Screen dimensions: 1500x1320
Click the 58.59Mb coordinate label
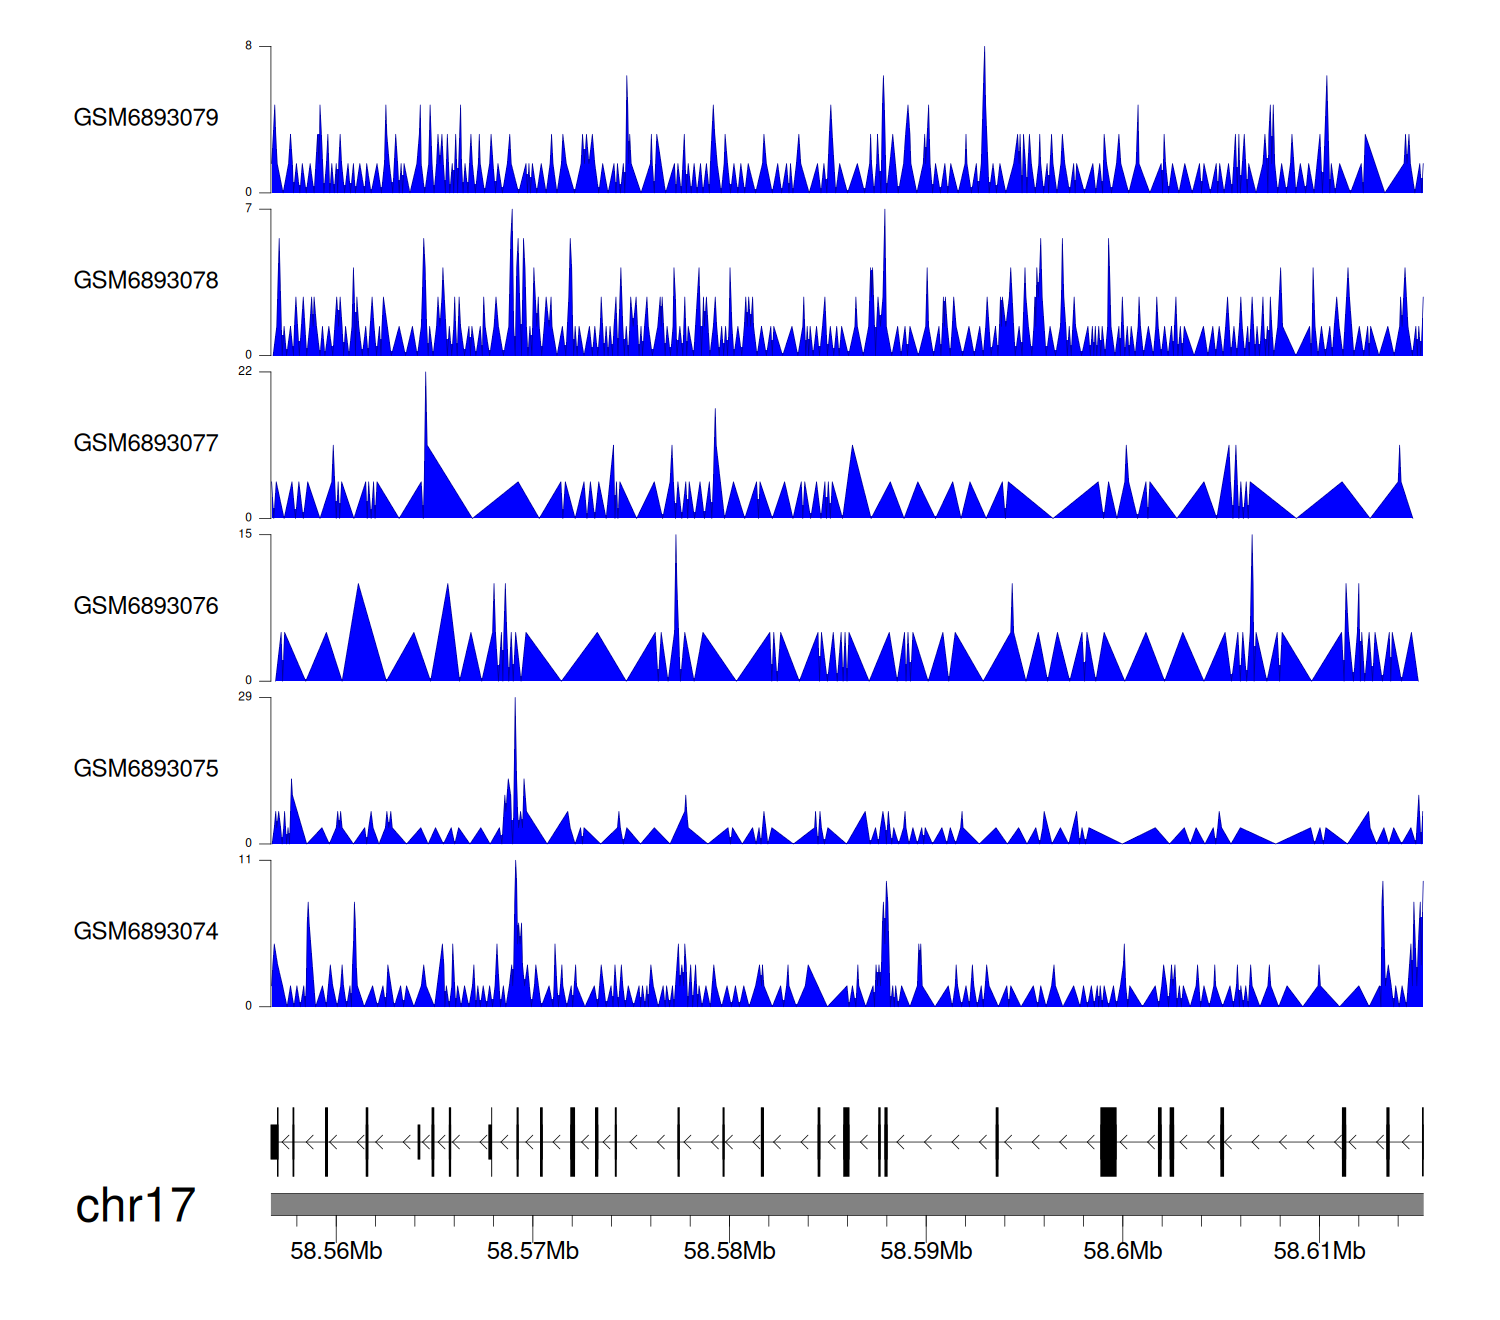point(926,1252)
